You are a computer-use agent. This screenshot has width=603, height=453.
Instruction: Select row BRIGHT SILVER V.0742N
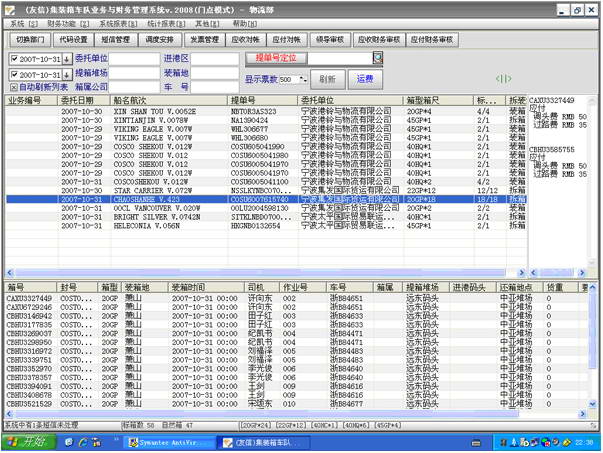266,217
